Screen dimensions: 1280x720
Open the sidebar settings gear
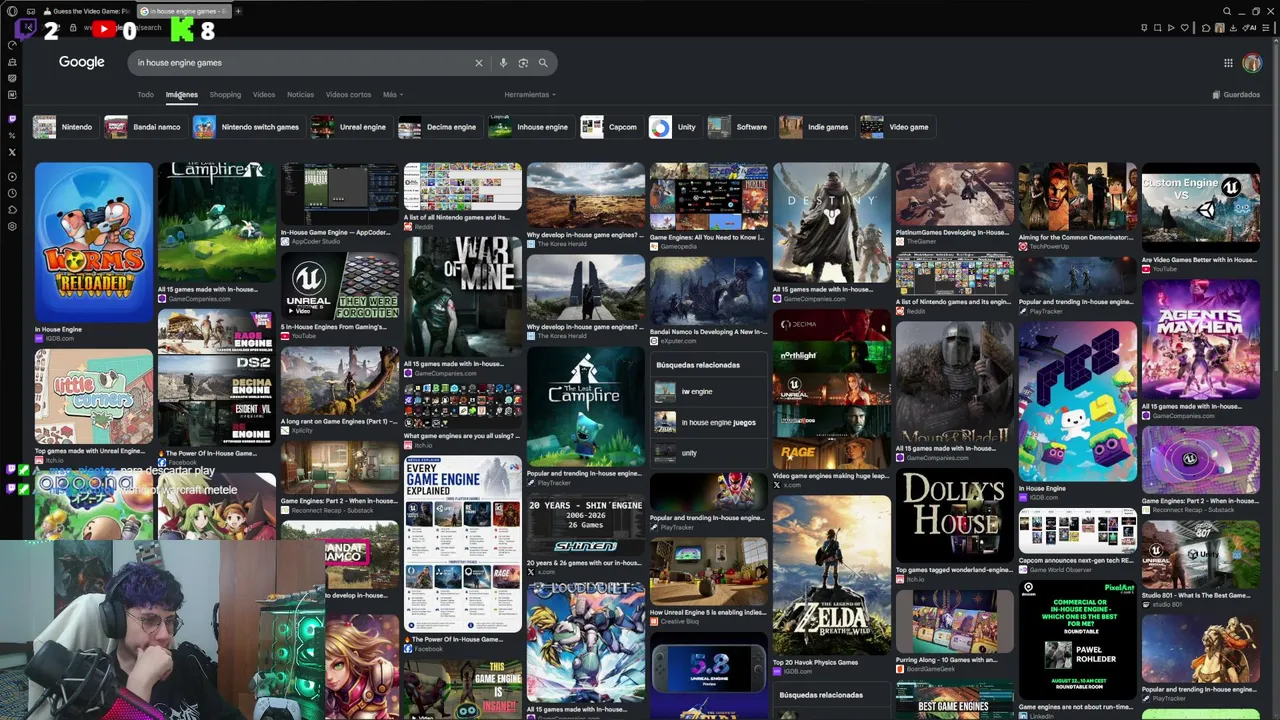pyautogui.click(x=12, y=226)
